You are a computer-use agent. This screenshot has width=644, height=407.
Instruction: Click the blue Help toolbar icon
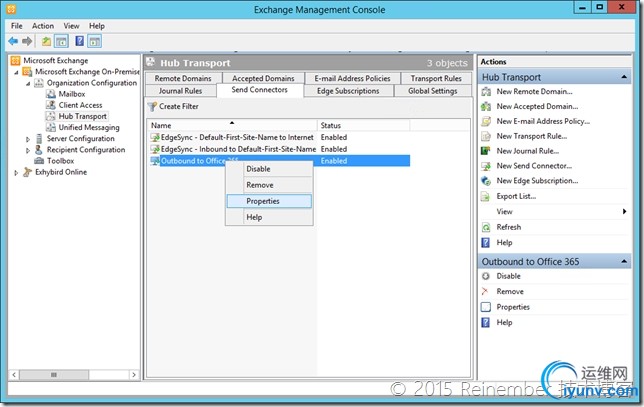[80, 41]
